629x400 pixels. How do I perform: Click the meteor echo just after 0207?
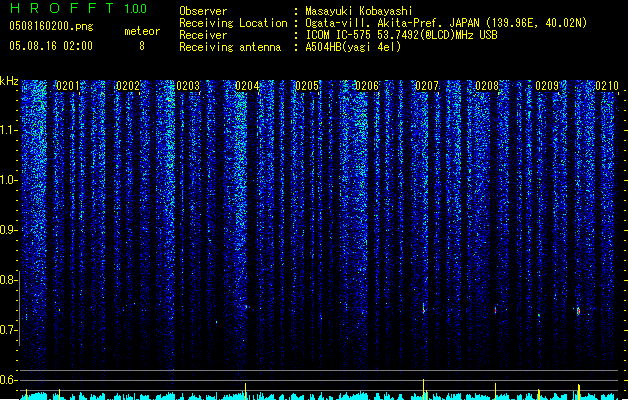click(x=424, y=309)
